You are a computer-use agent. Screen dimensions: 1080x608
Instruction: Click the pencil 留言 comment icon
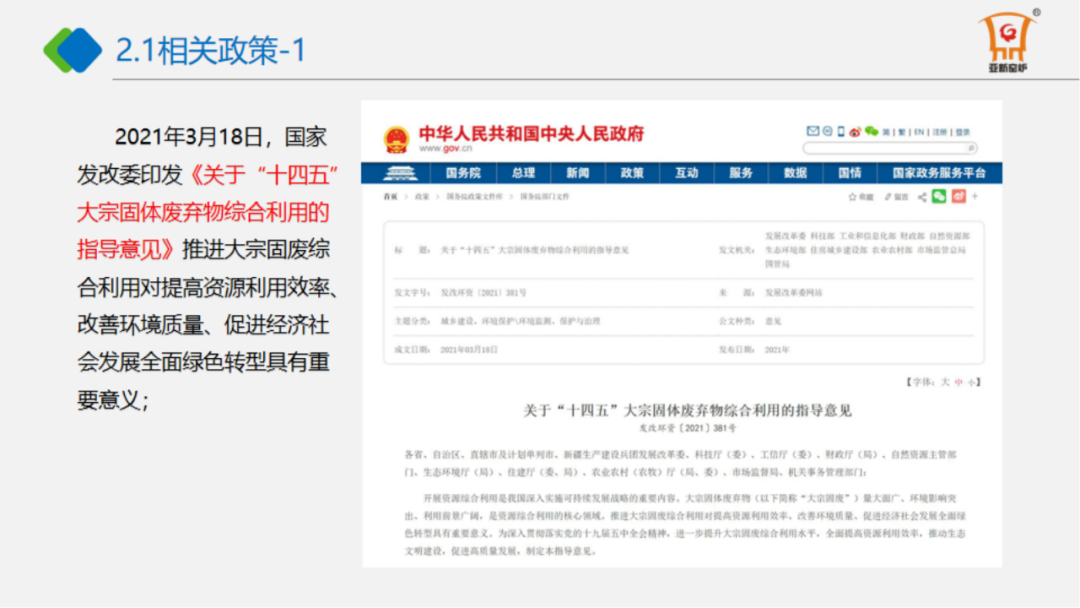tap(888, 197)
